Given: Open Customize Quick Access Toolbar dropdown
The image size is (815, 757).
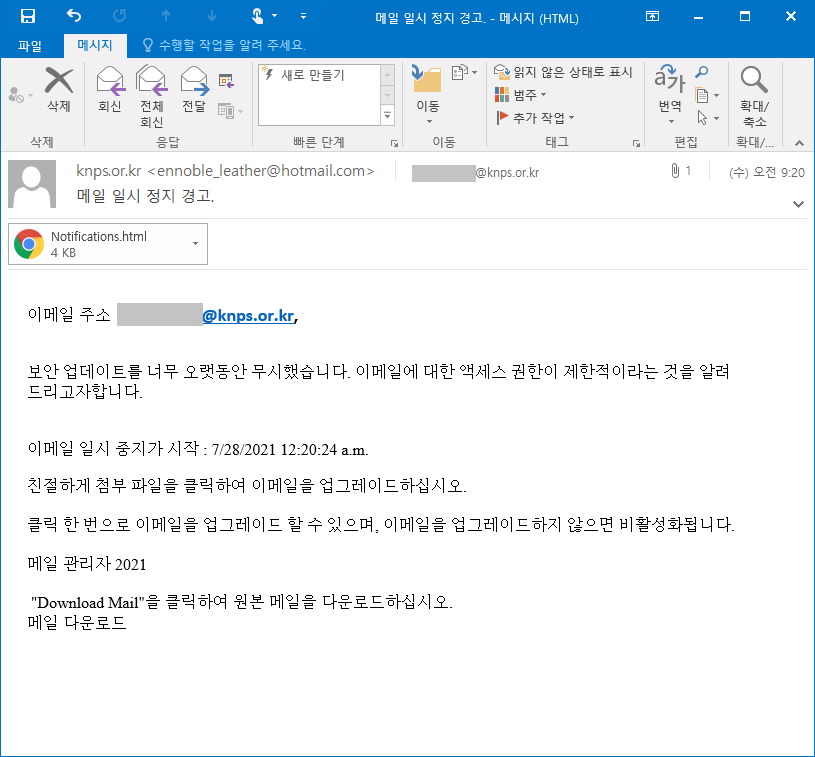Looking at the screenshot, I should [304, 16].
